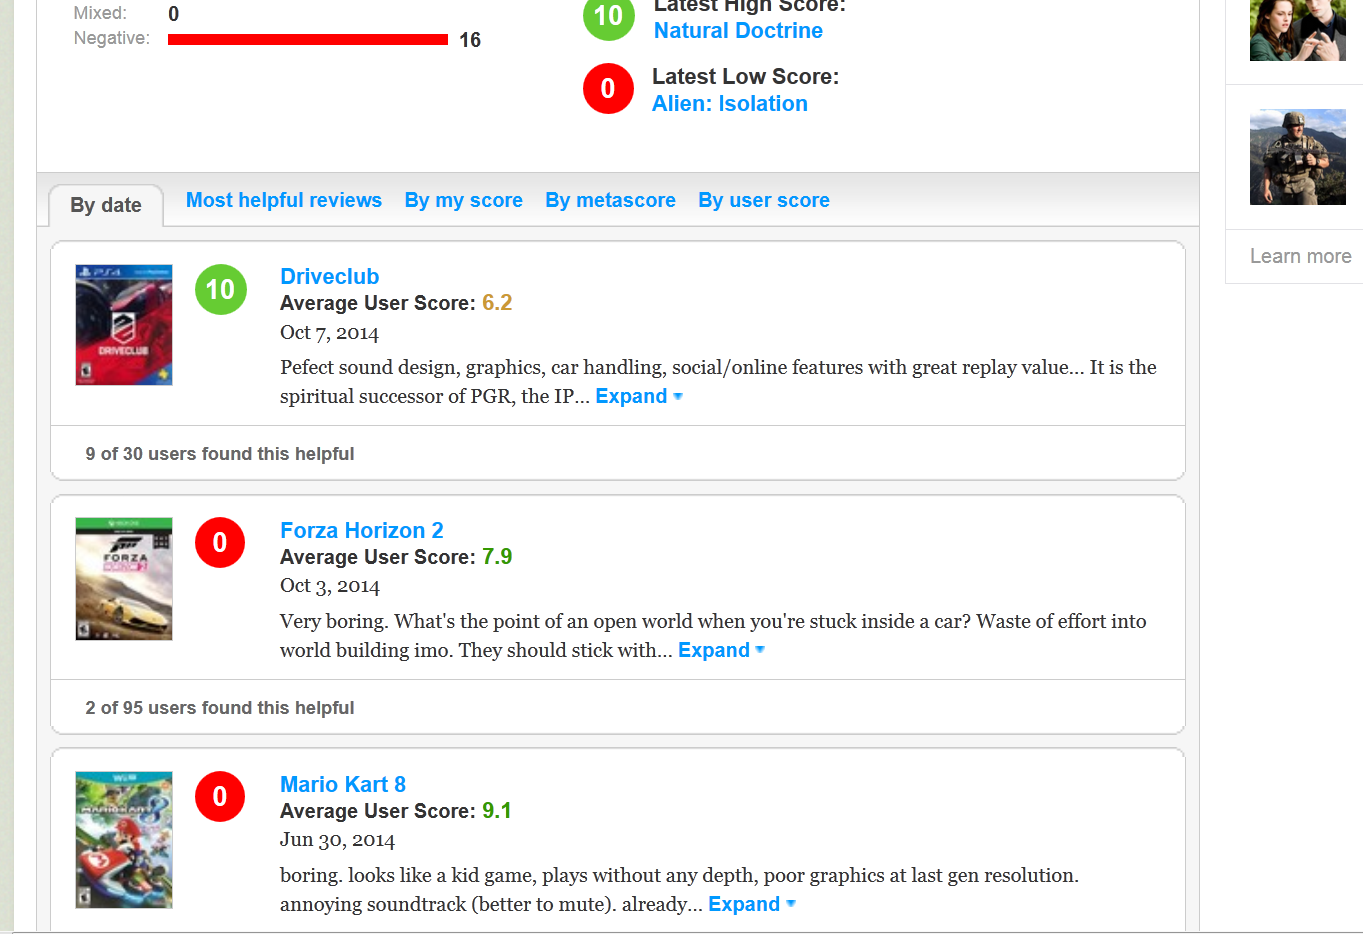Open the Alien: Isolation link

[x=729, y=104]
